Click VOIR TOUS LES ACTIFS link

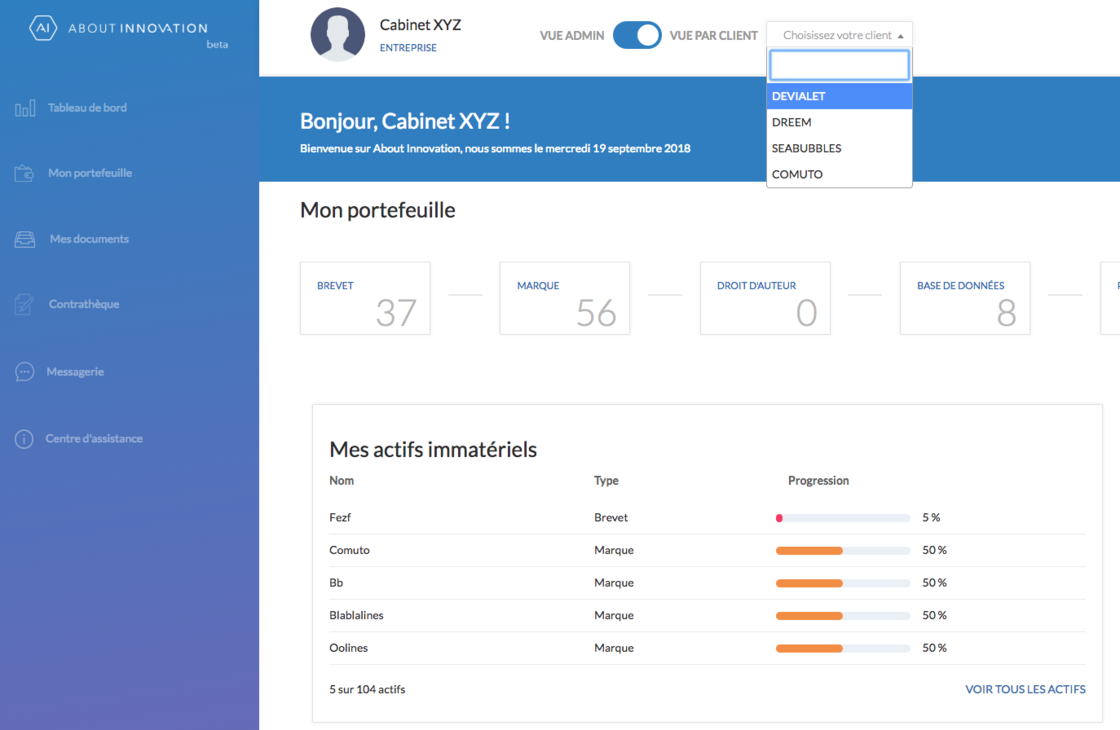pos(1025,689)
